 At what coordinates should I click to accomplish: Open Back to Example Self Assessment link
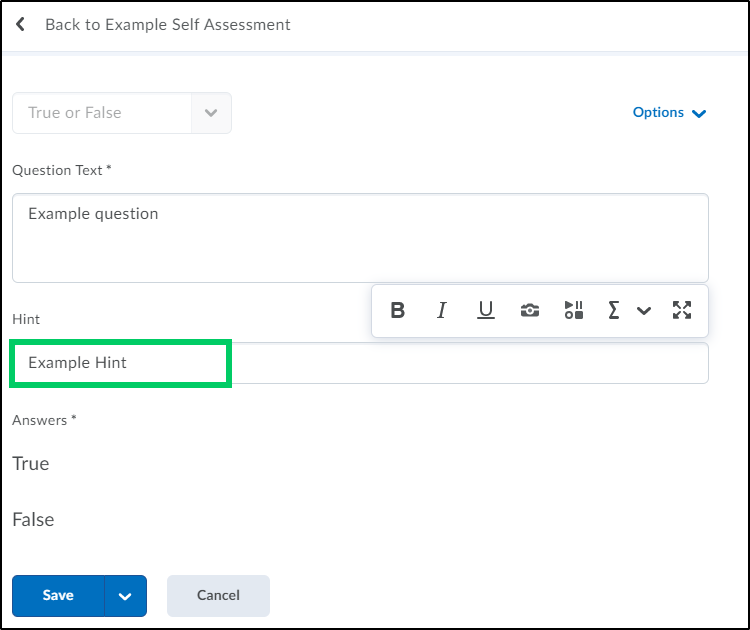pyautogui.click(x=167, y=24)
